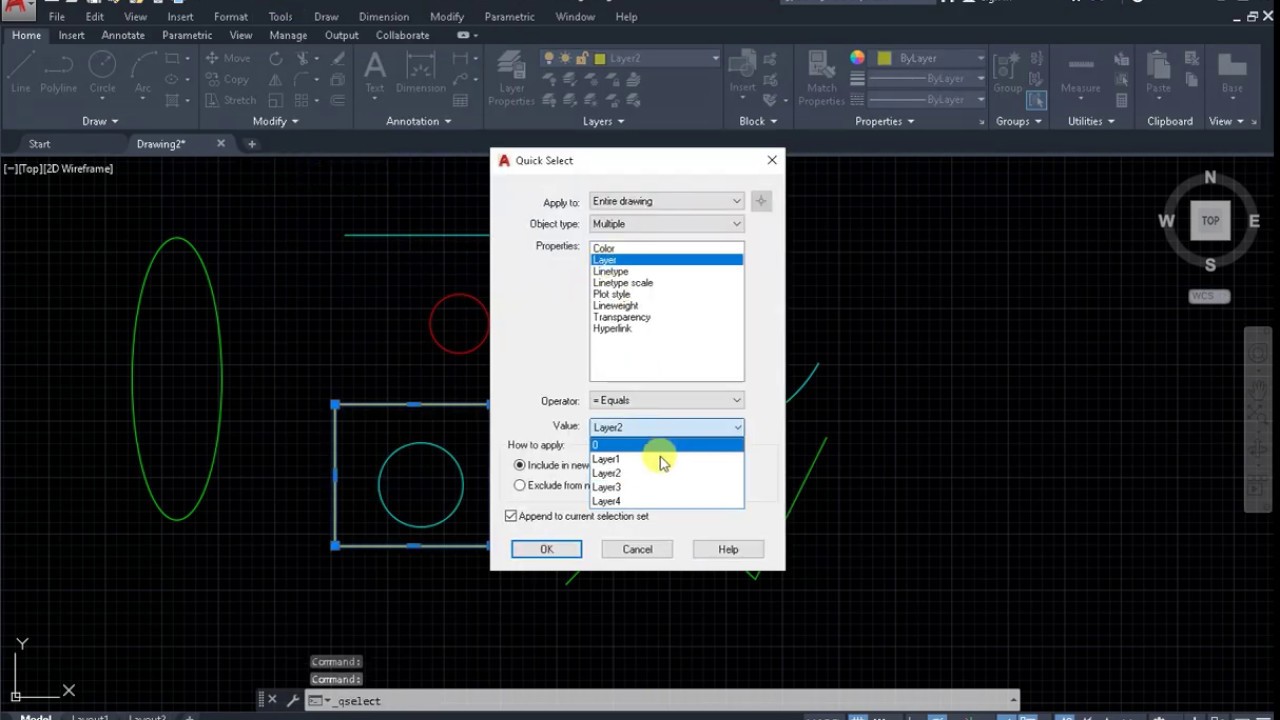Click the ViewCube TOP face

tap(1210, 221)
